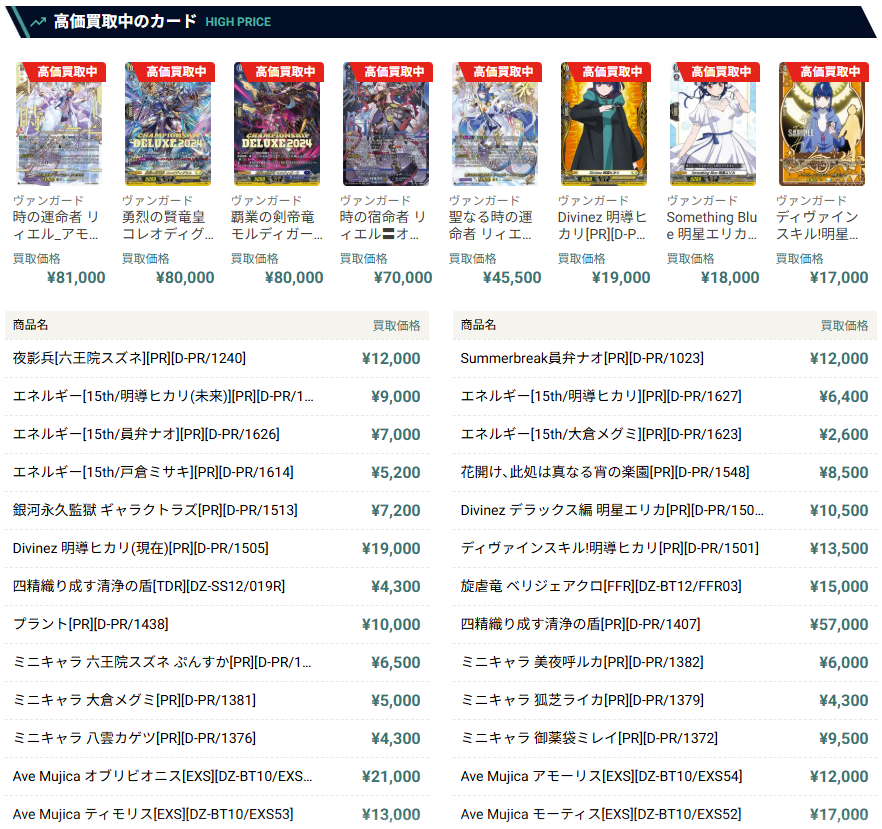Click the ¥21,000 price in table
This screenshot has height=829, width=882.
tap(391, 776)
